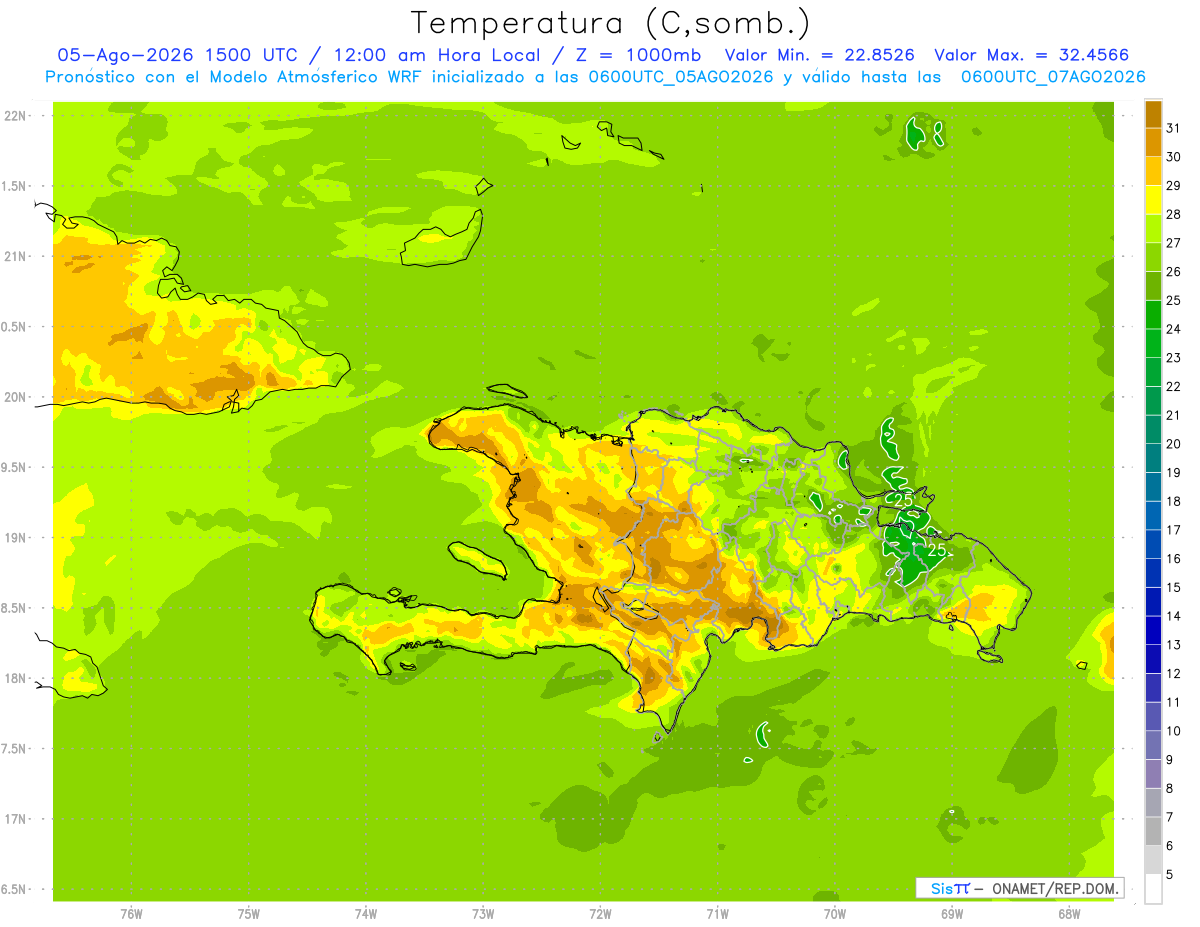Click the white swatch below 5 on the color scale

click(1153, 888)
